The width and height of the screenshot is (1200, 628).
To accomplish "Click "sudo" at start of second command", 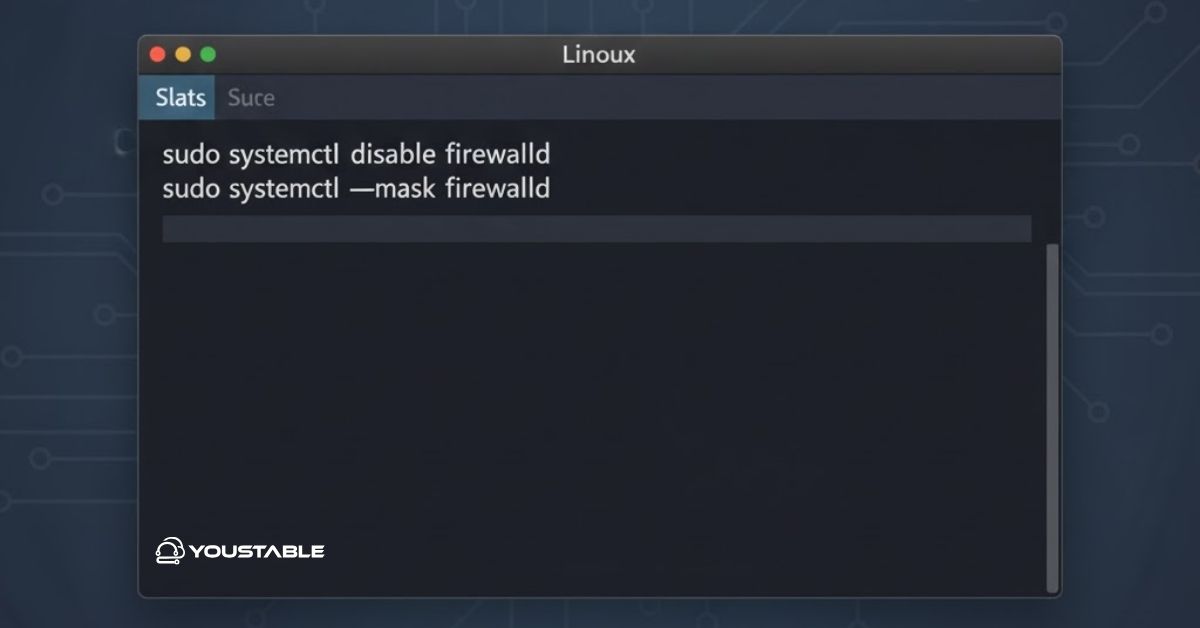I will [191, 188].
